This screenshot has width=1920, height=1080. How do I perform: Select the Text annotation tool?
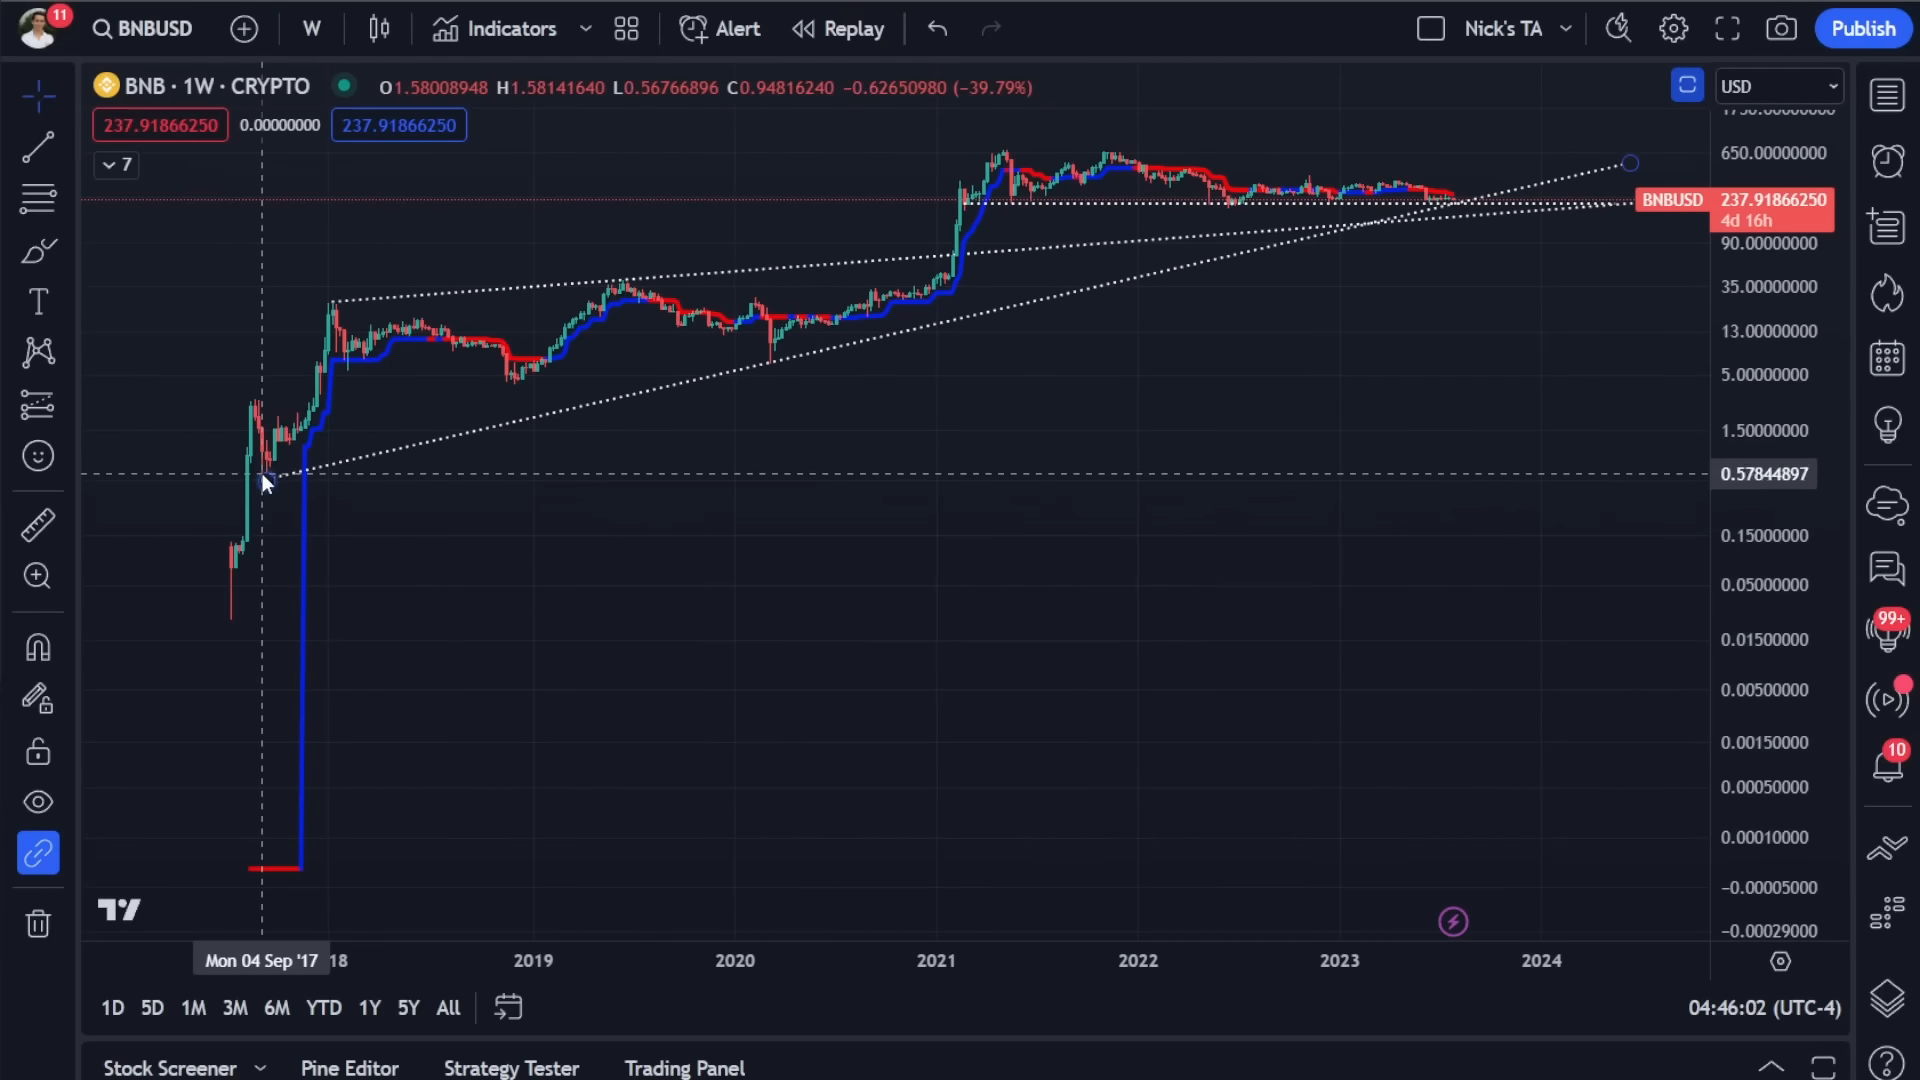(x=38, y=301)
